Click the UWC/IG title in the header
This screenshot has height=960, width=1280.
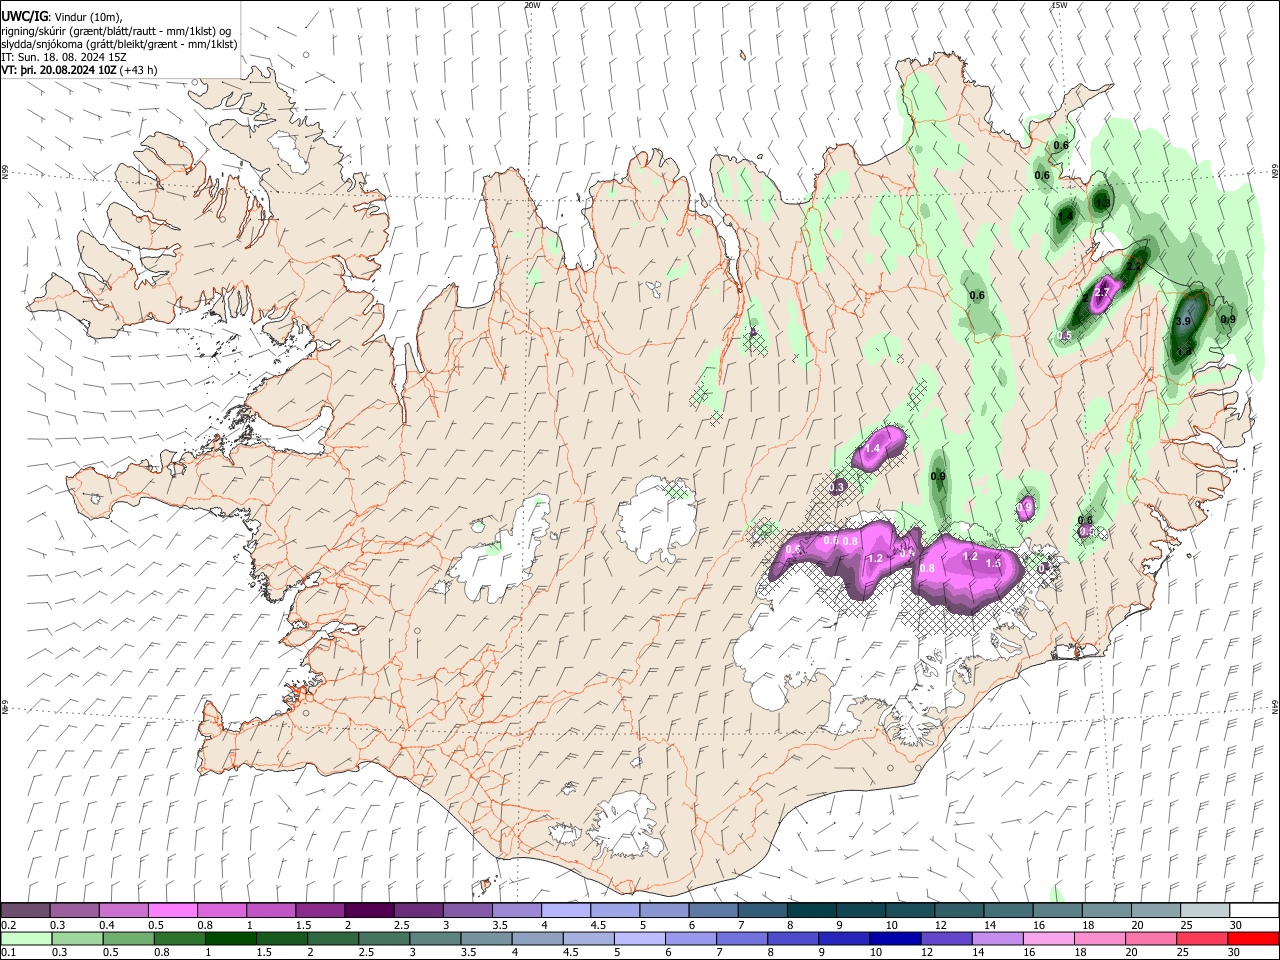click(x=23, y=16)
